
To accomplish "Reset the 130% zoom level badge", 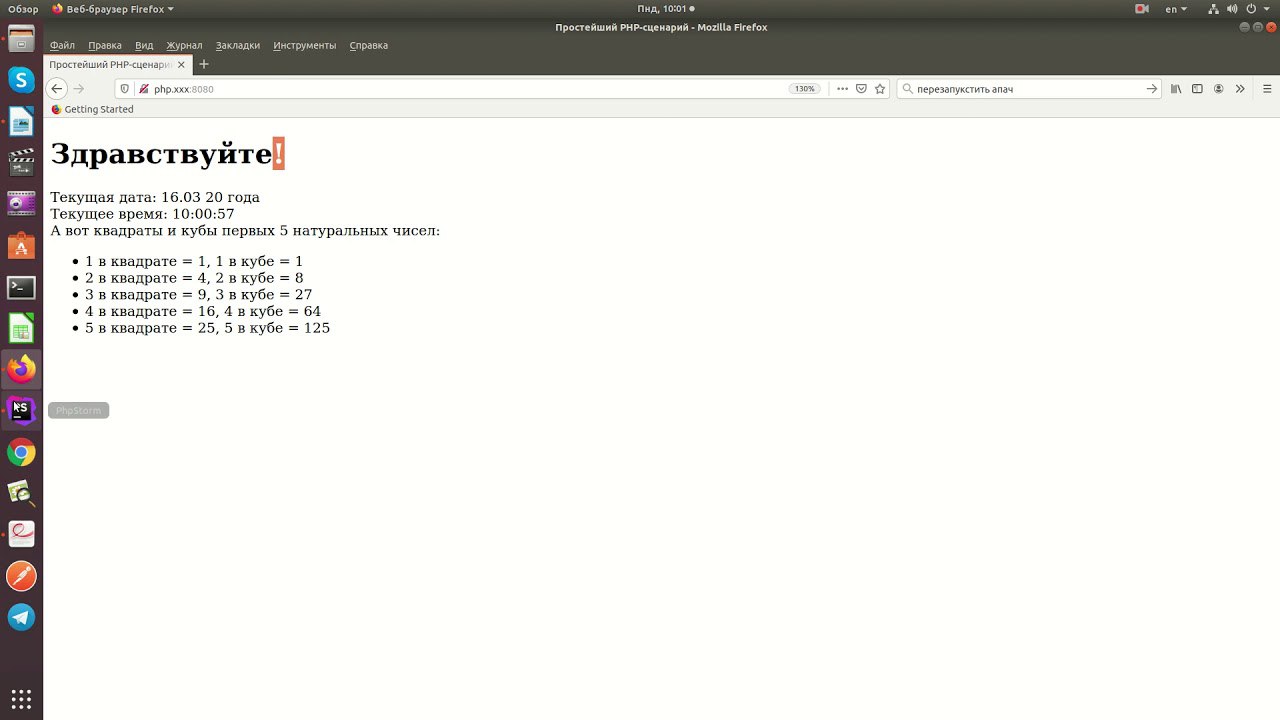I will click(x=804, y=89).
